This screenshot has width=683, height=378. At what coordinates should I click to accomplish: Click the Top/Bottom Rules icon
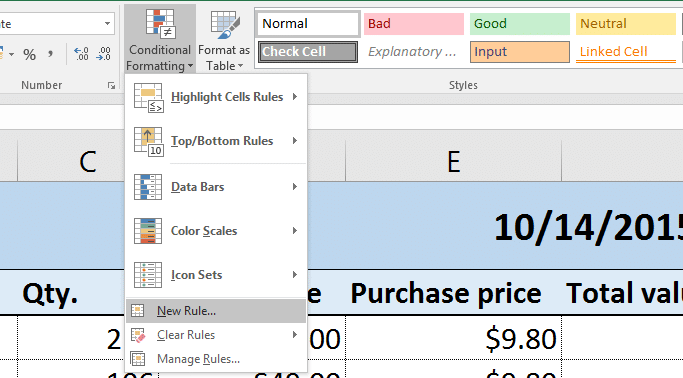click(149, 142)
